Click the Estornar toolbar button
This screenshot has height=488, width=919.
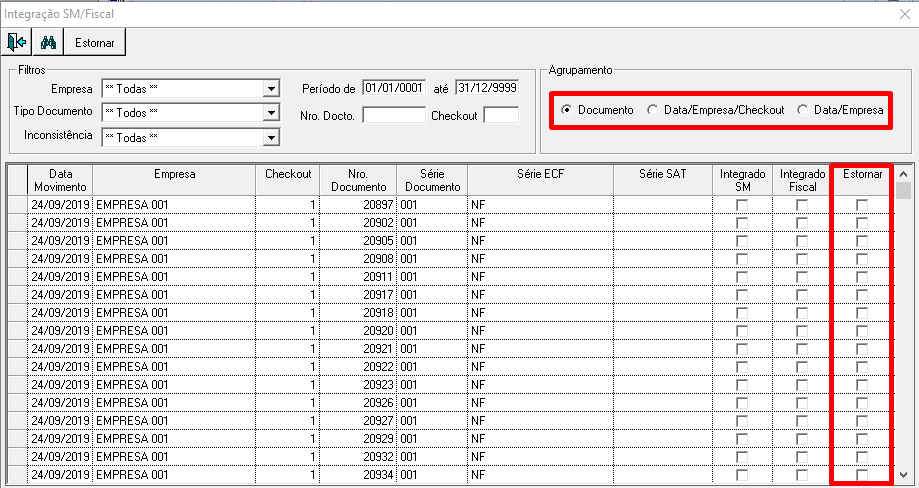(x=95, y=42)
